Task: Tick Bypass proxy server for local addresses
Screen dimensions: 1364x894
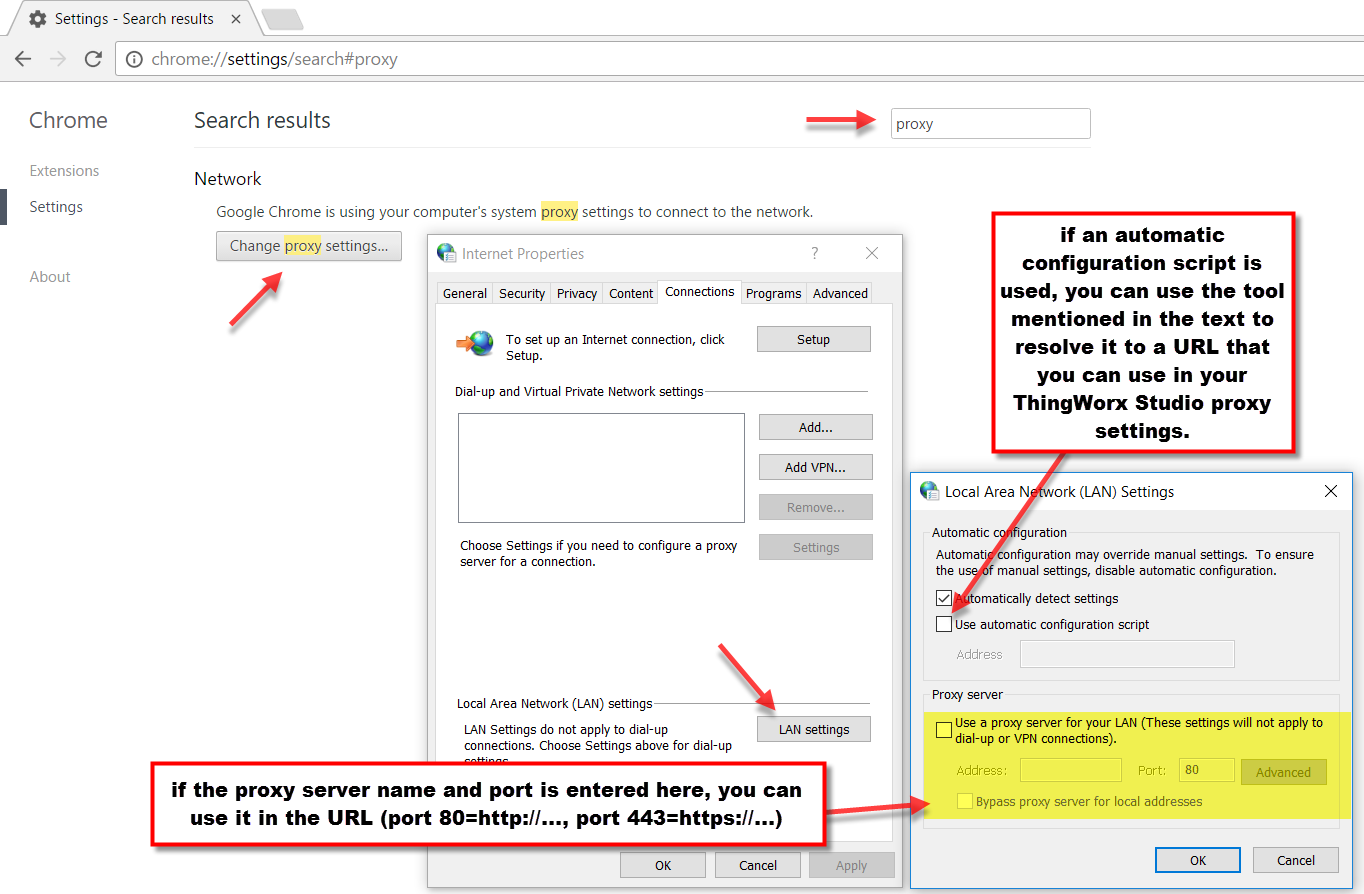Action: pos(965,801)
